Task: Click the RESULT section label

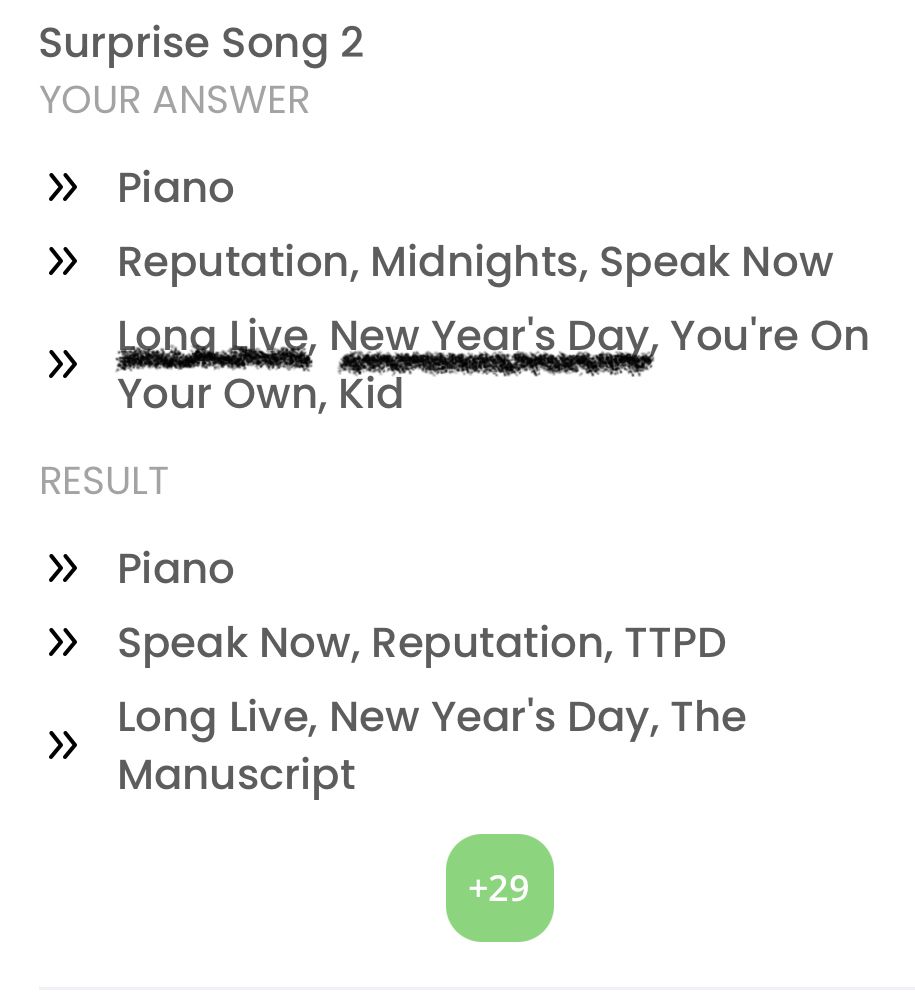Action: (104, 481)
